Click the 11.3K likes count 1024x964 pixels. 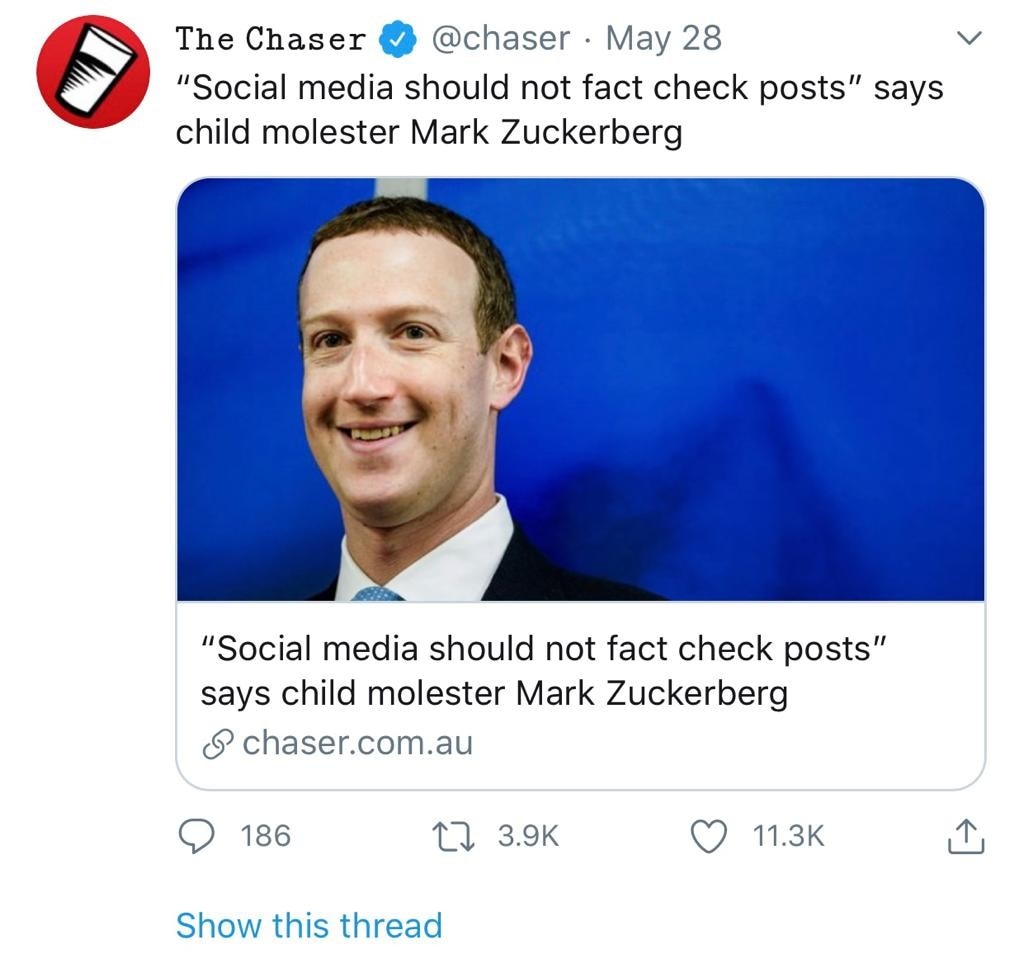pyautogui.click(x=788, y=836)
